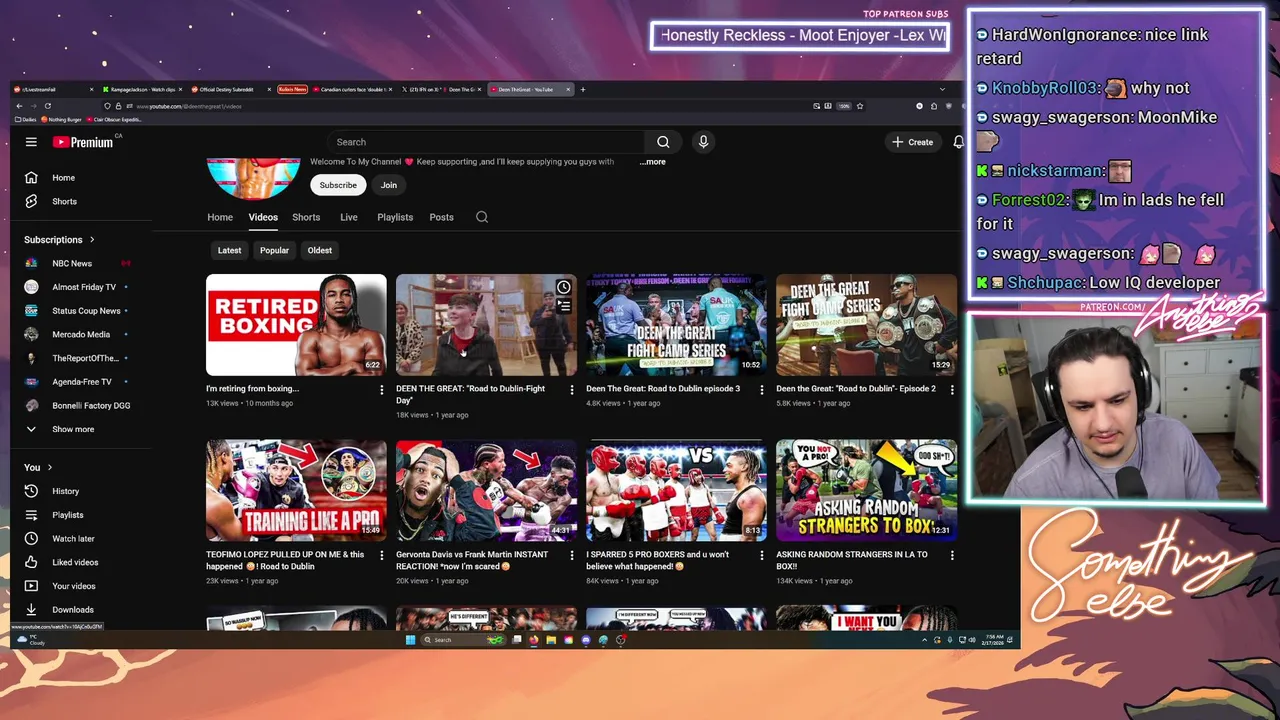Expand channel description ...more
Screen dimensions: 1280x720
point(653,162)
